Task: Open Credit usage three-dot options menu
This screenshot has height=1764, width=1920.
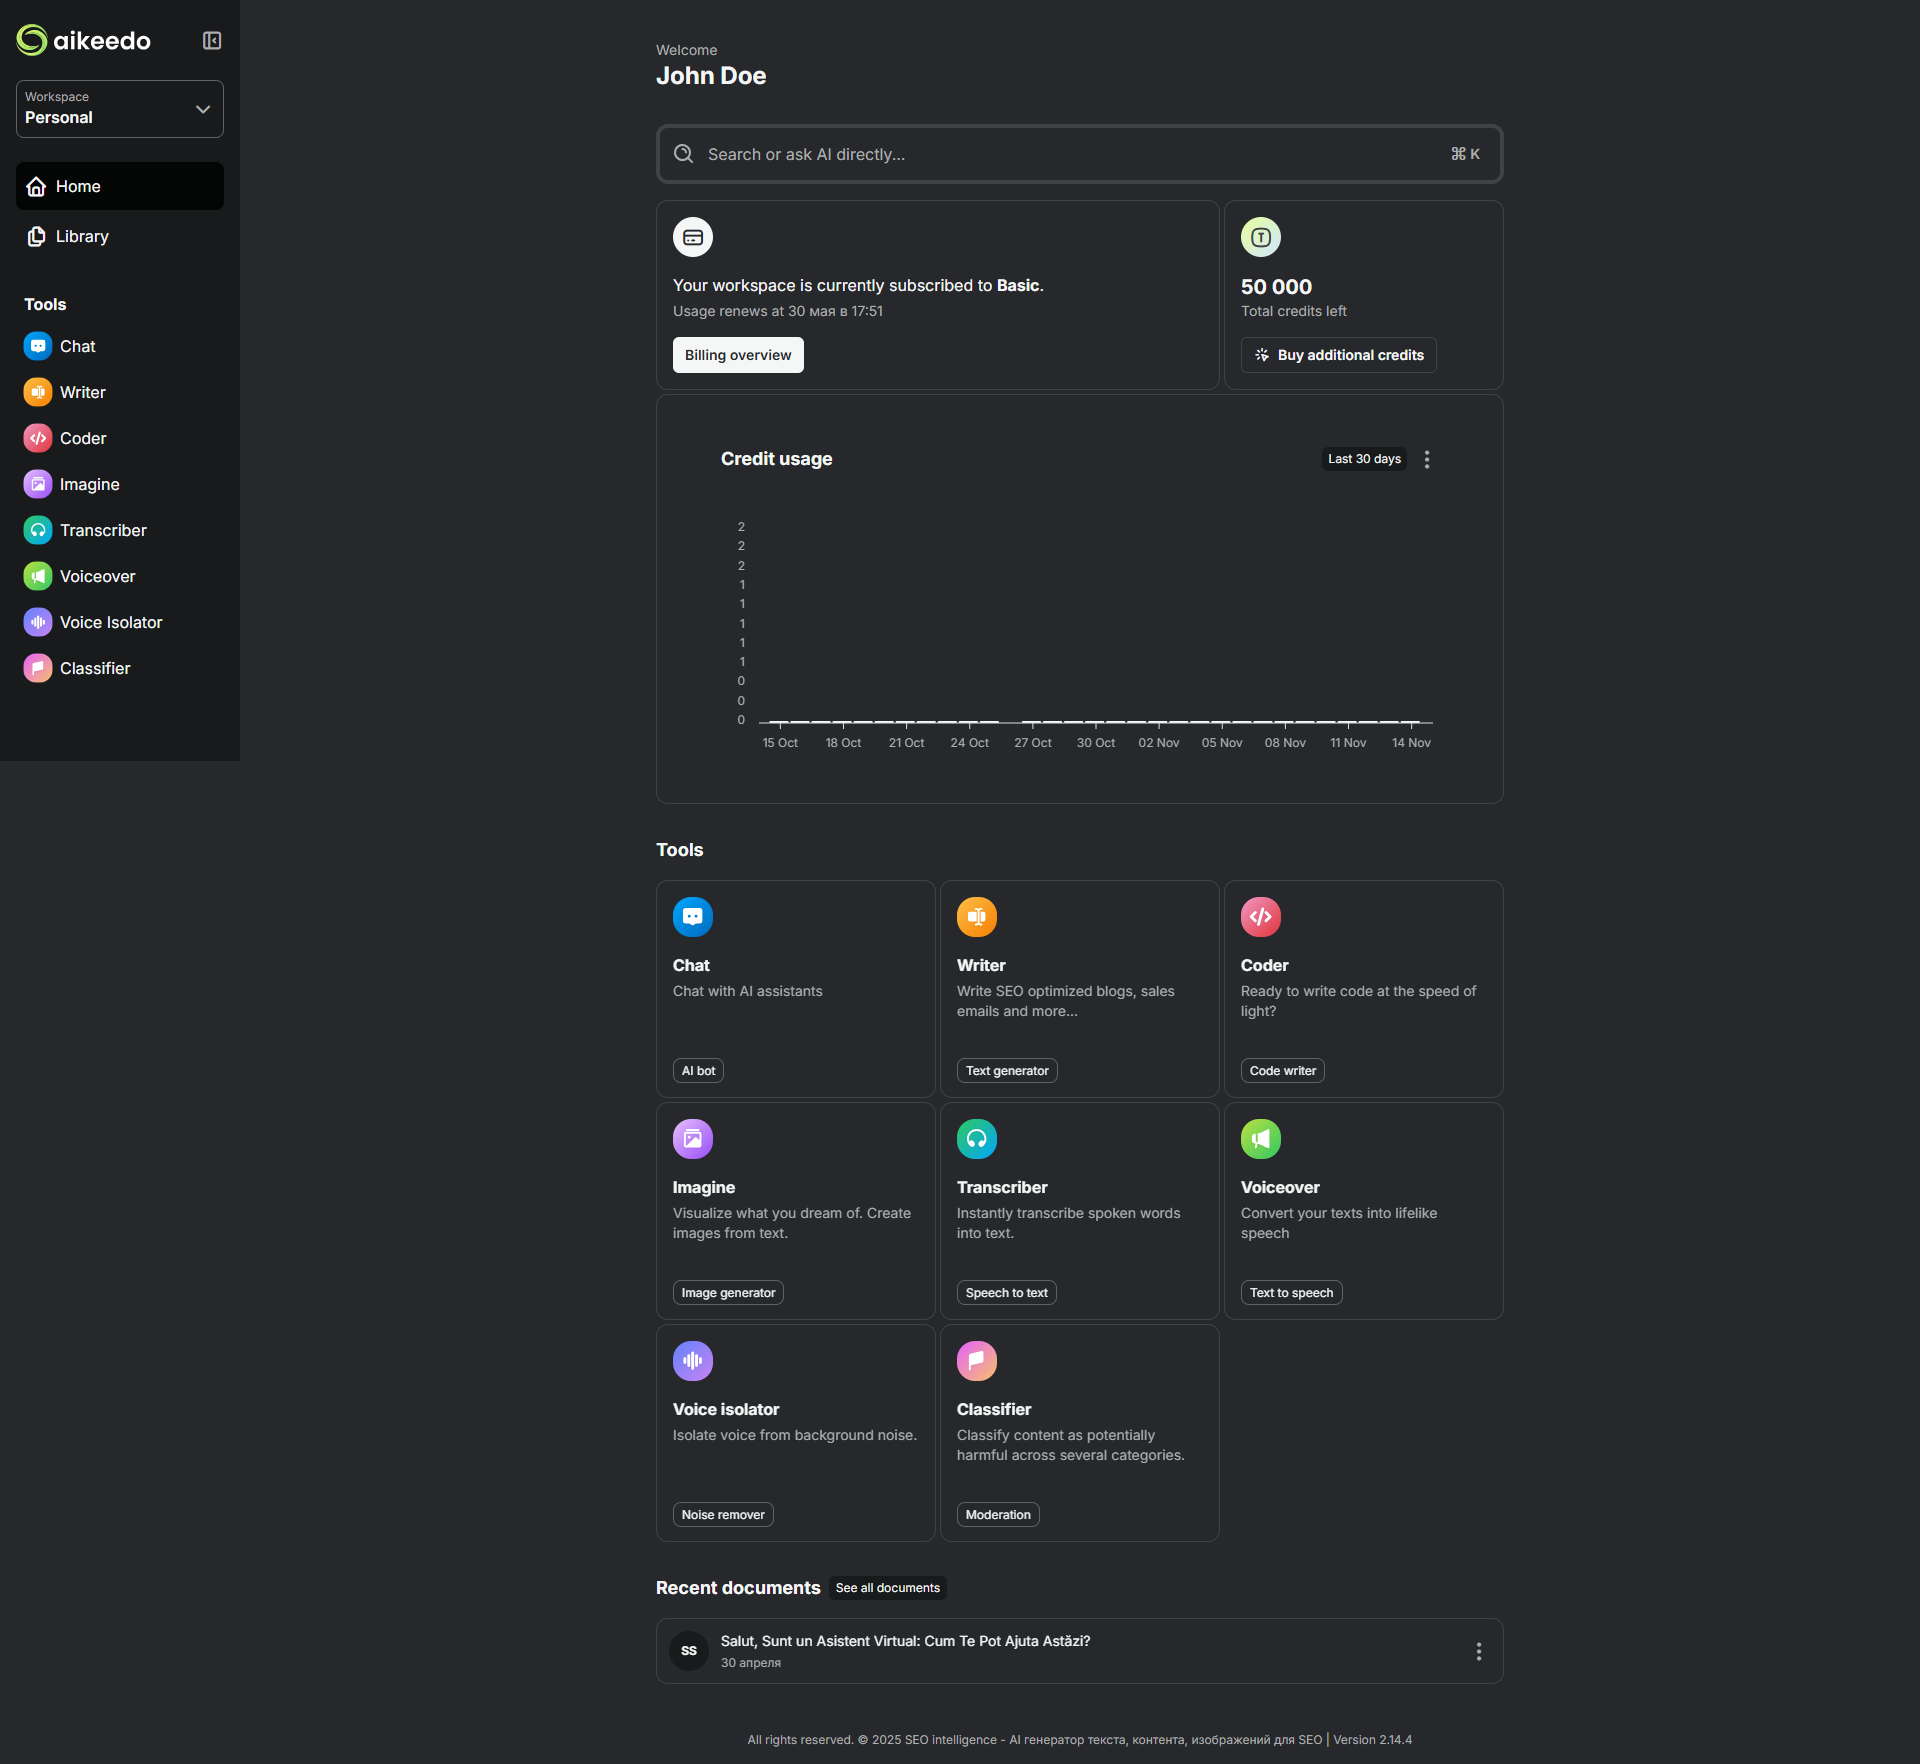Action: [1427, 460]
